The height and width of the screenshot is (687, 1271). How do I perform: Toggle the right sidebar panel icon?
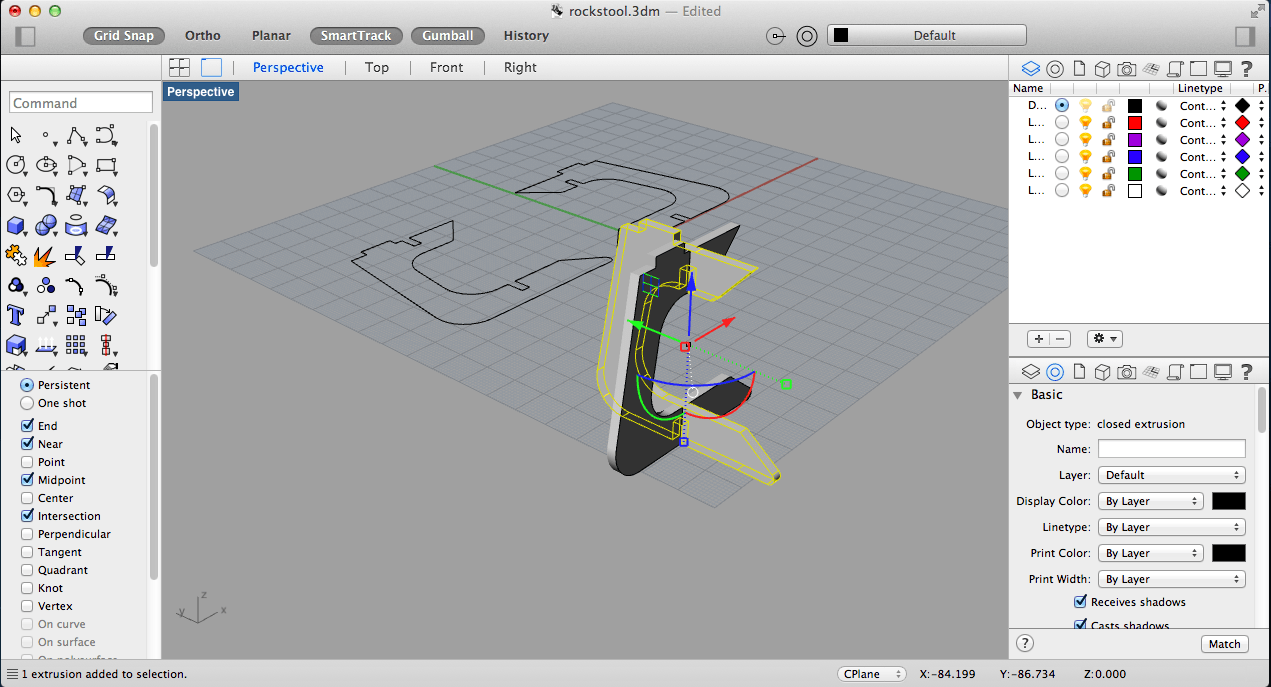pos(1245,36)
